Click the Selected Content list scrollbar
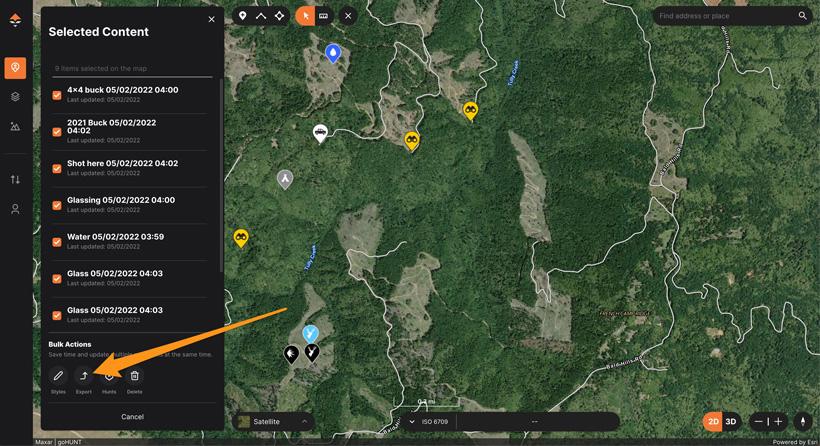This screenshot has width=820, height=446. (x=221, y=175)
